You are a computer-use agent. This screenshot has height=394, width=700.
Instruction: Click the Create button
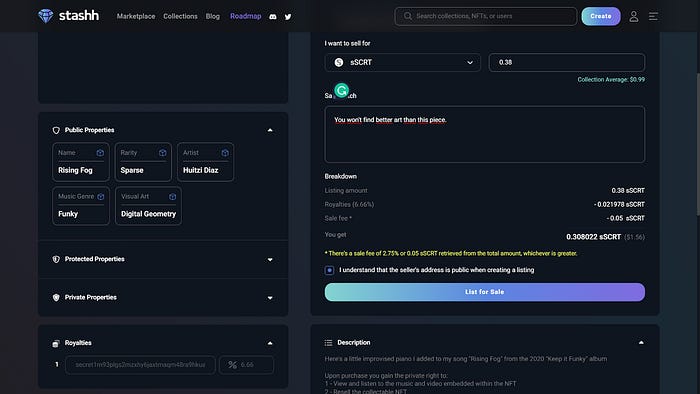(x=601, y=16)
